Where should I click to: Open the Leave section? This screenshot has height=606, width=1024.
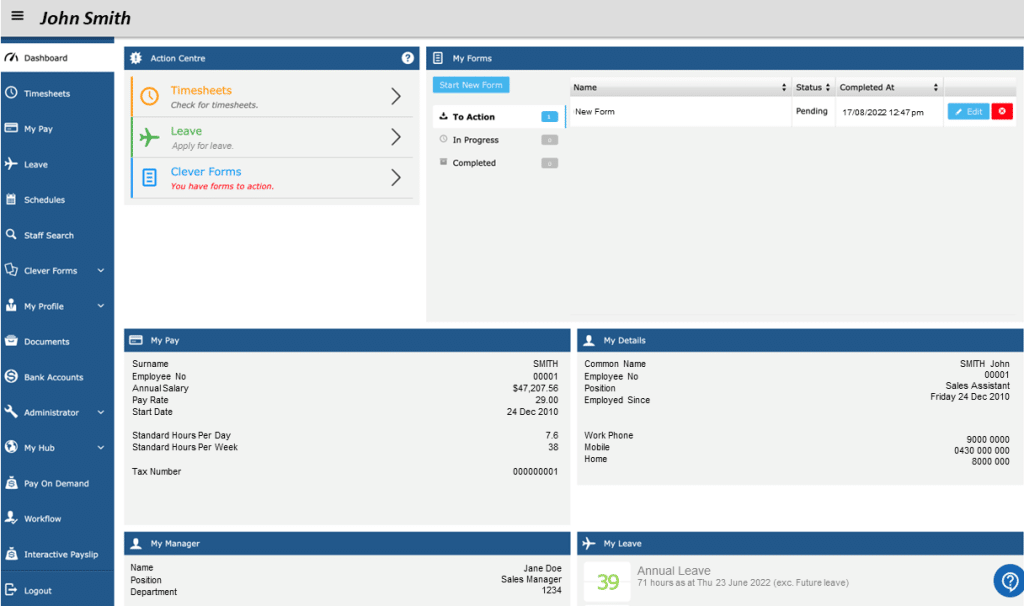coord(38,164)
